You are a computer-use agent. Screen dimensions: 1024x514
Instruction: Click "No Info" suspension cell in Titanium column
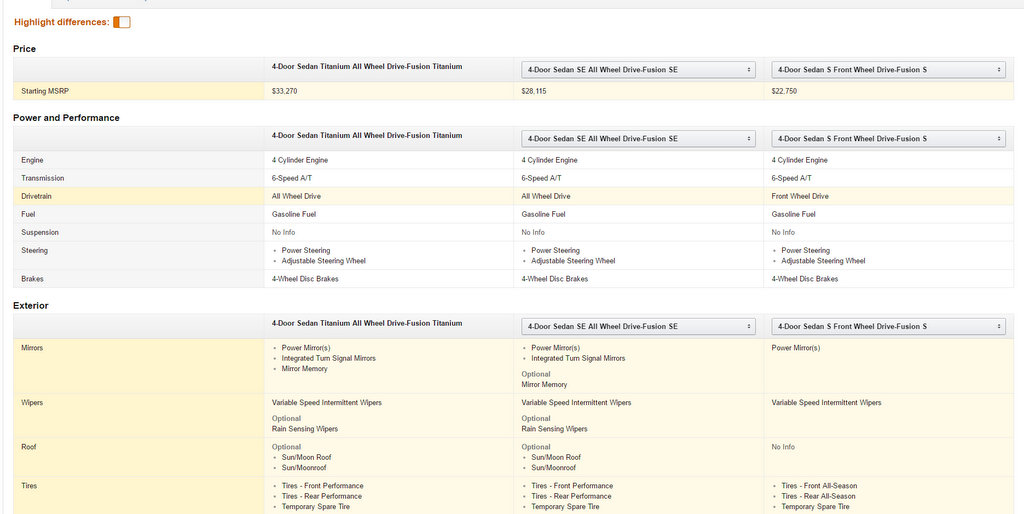click(284, 233)
